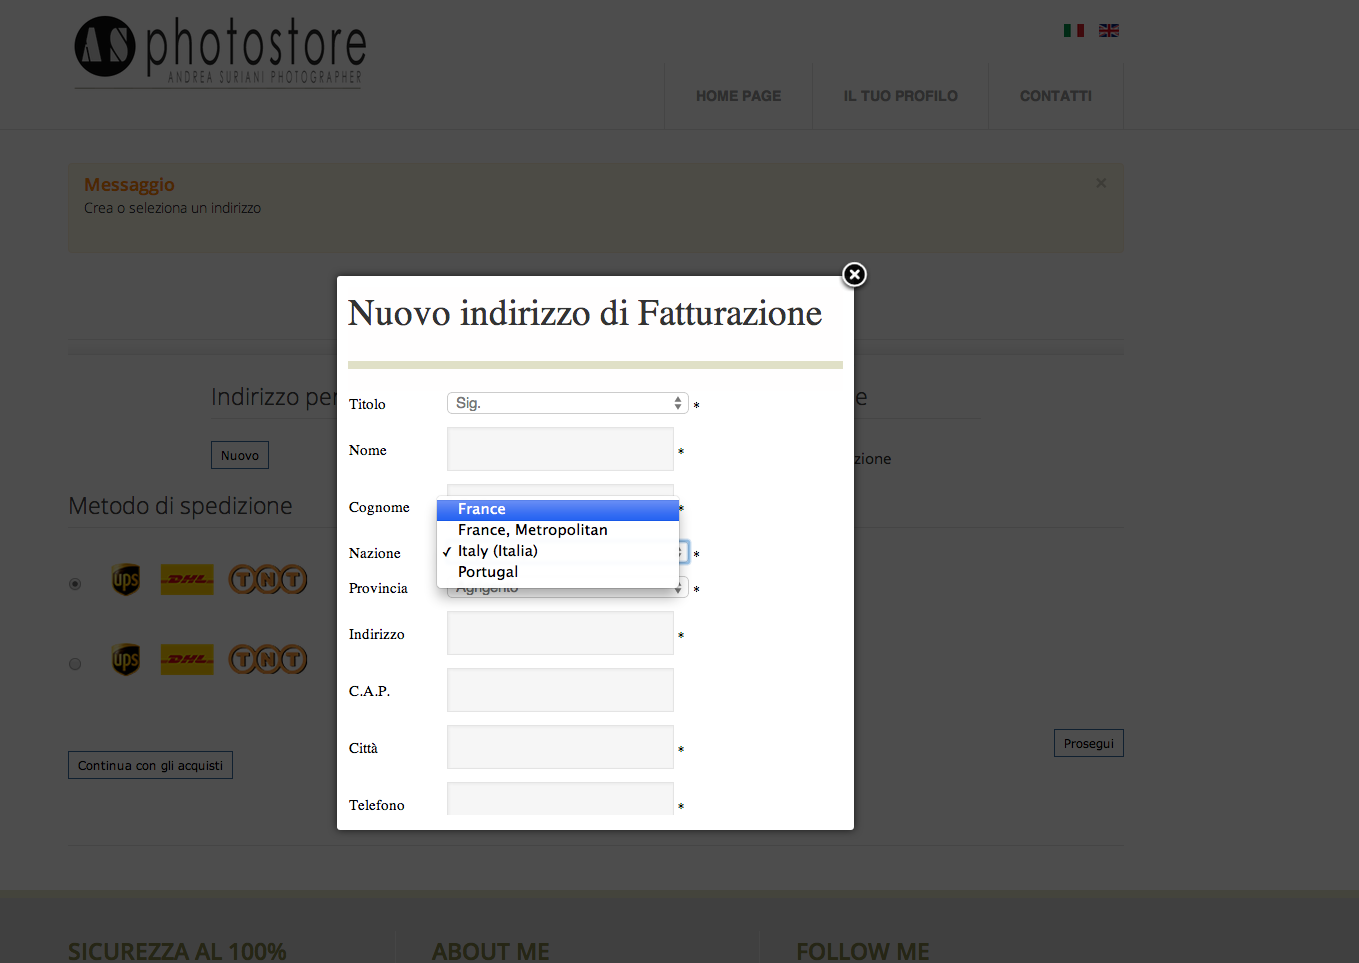
Task: Focus the Nome input field
Action: pos(560,449)
